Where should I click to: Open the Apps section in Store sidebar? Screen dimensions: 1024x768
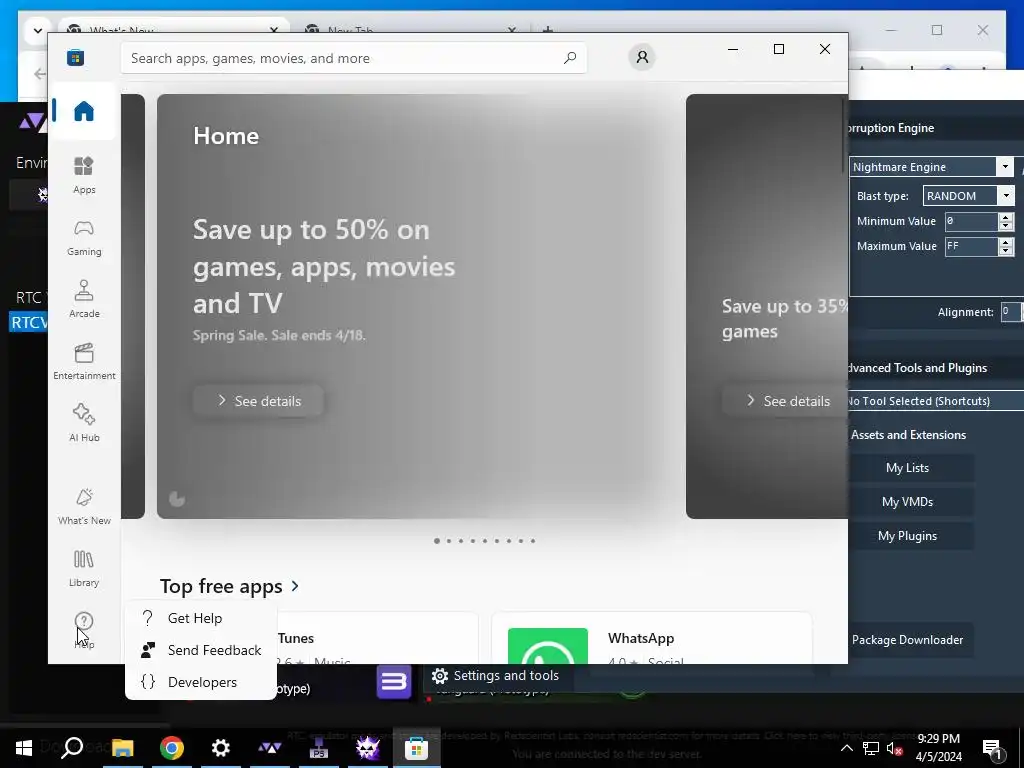point(84,175)
